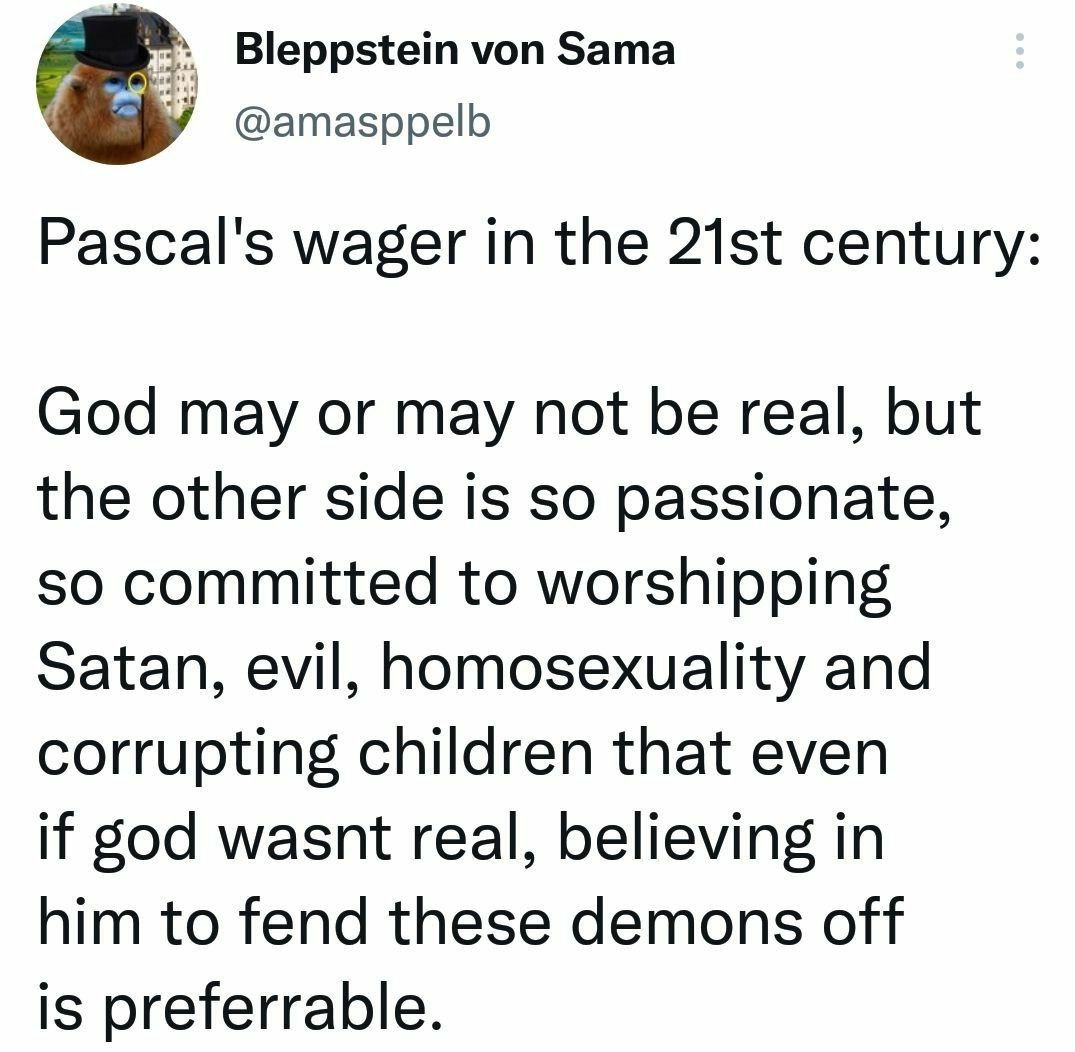Image resolution: width=1075 pixels, height=1052 pixels.
Task: Open the monkey profile avatar
Action: 115,84
